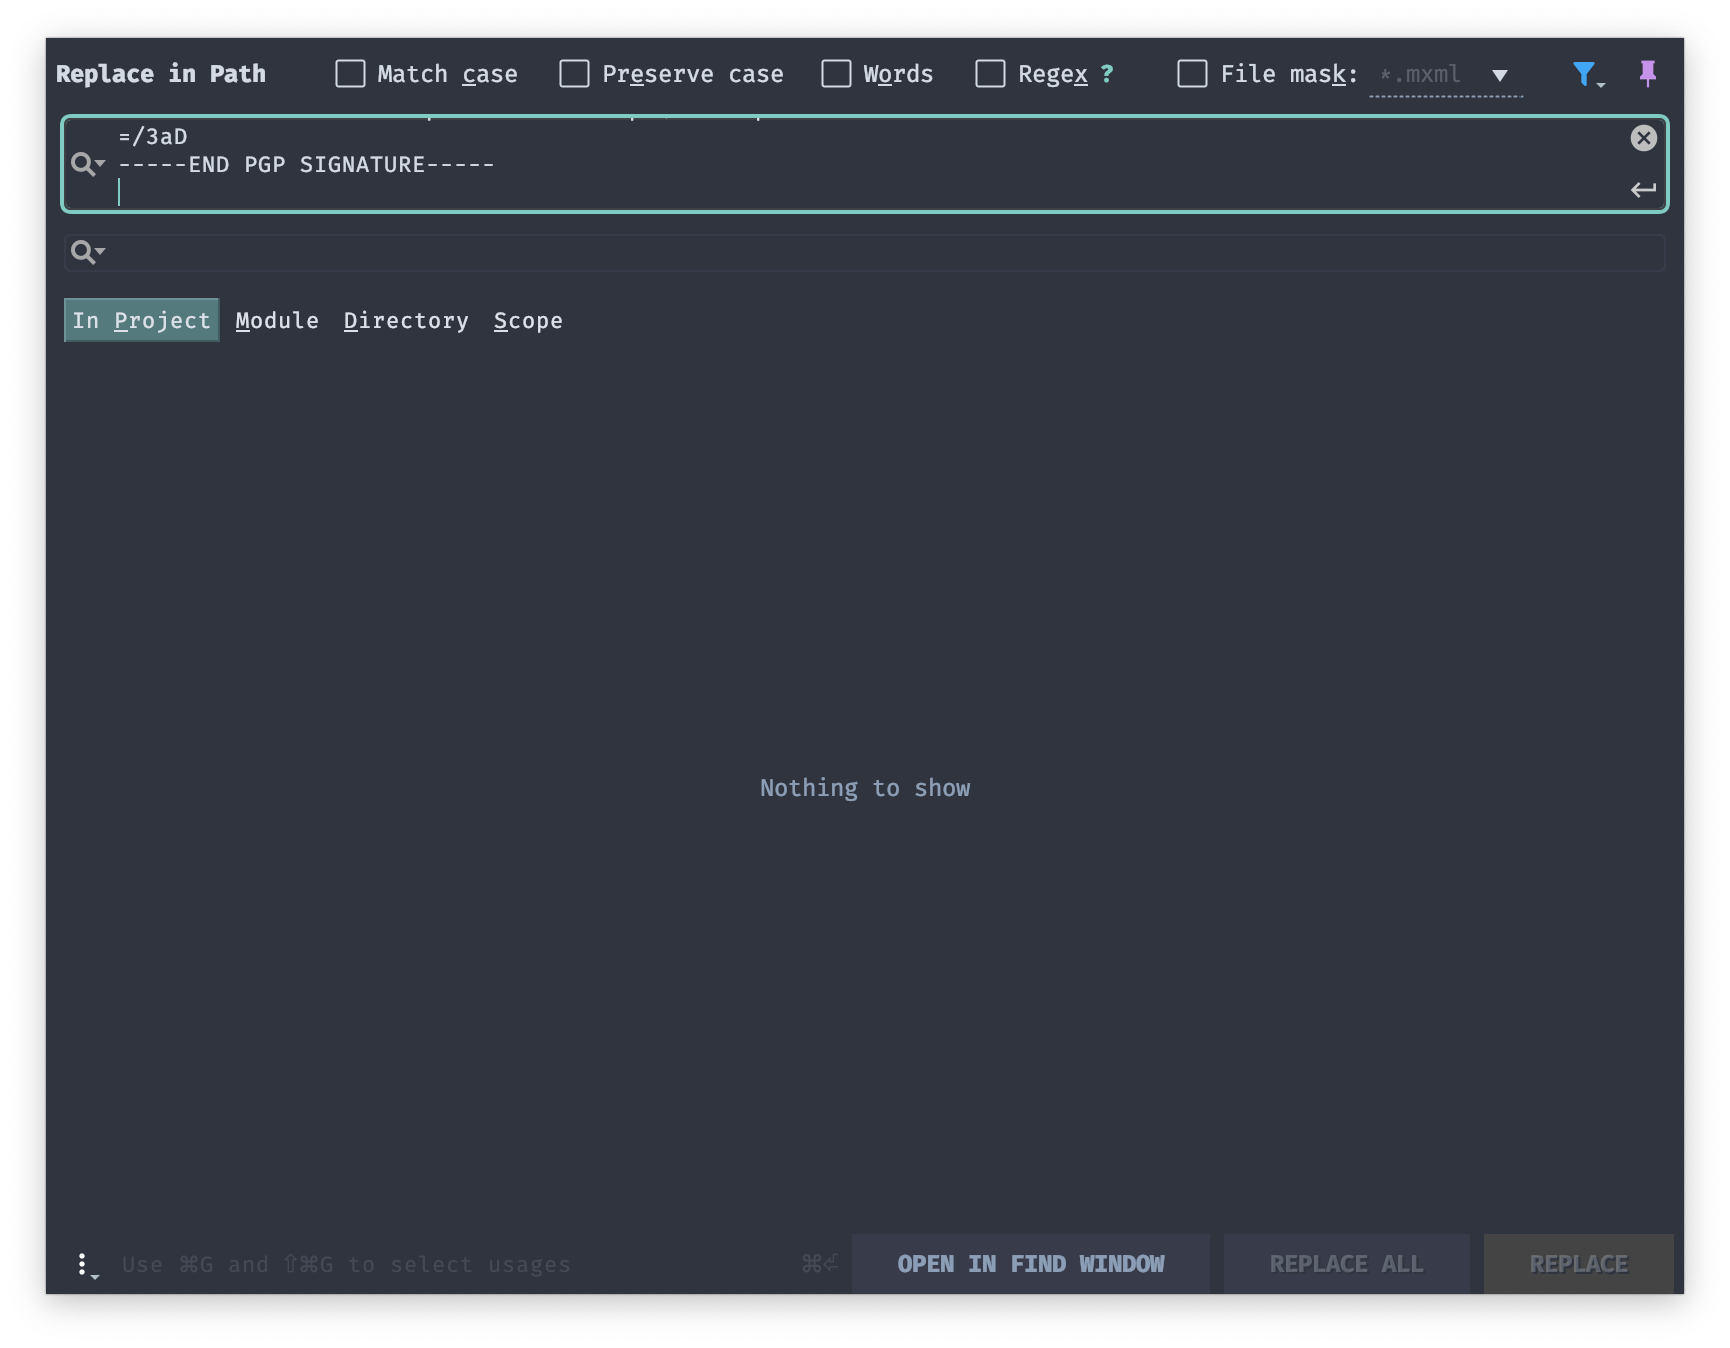Screen dimensions: 1730x1348
Task: Tick the File mask checkbox
Action: [1192, 74]
